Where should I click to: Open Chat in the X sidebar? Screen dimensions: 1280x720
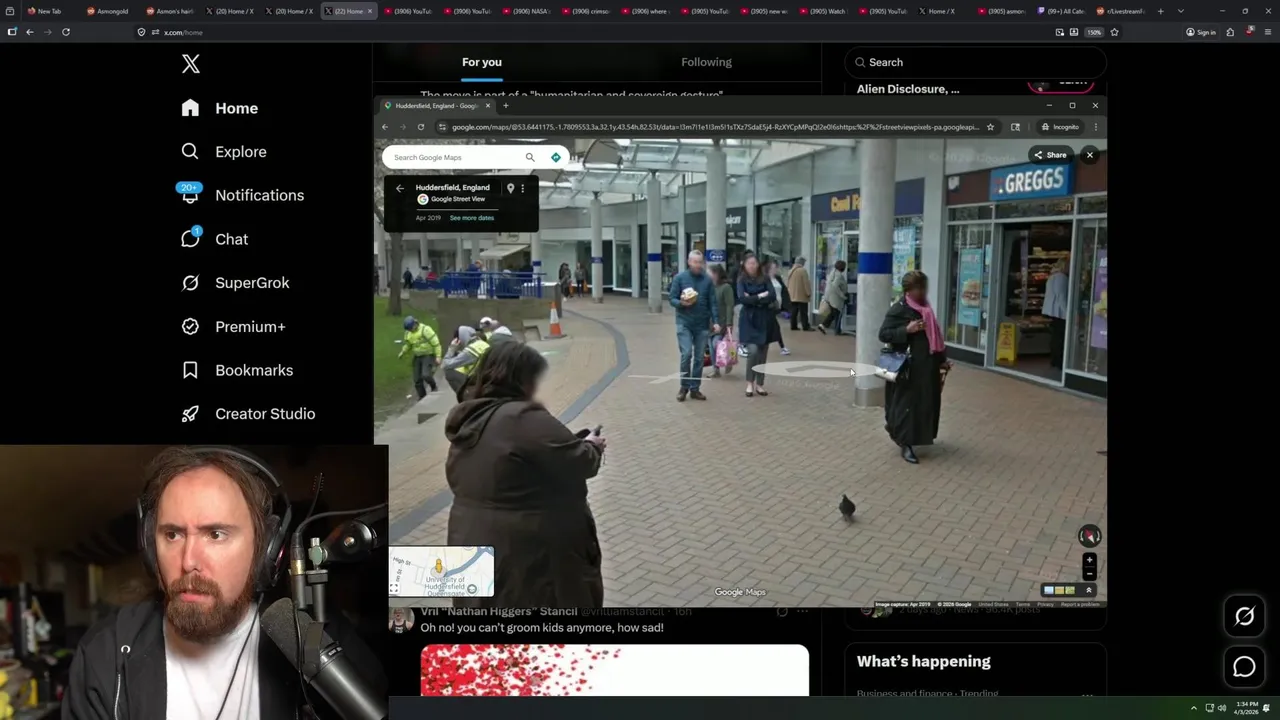tap(215, 239)
